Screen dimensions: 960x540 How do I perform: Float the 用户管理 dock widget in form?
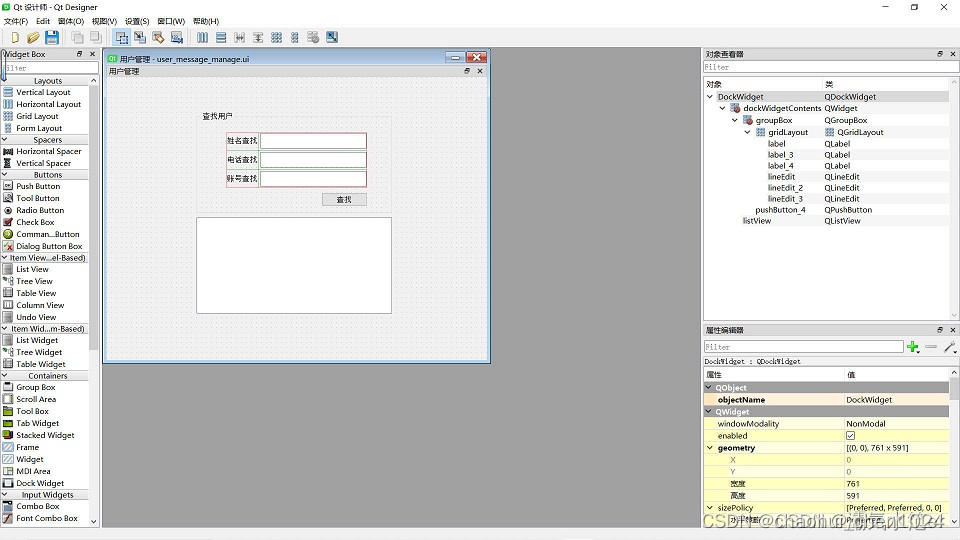(x=467, y=71)
